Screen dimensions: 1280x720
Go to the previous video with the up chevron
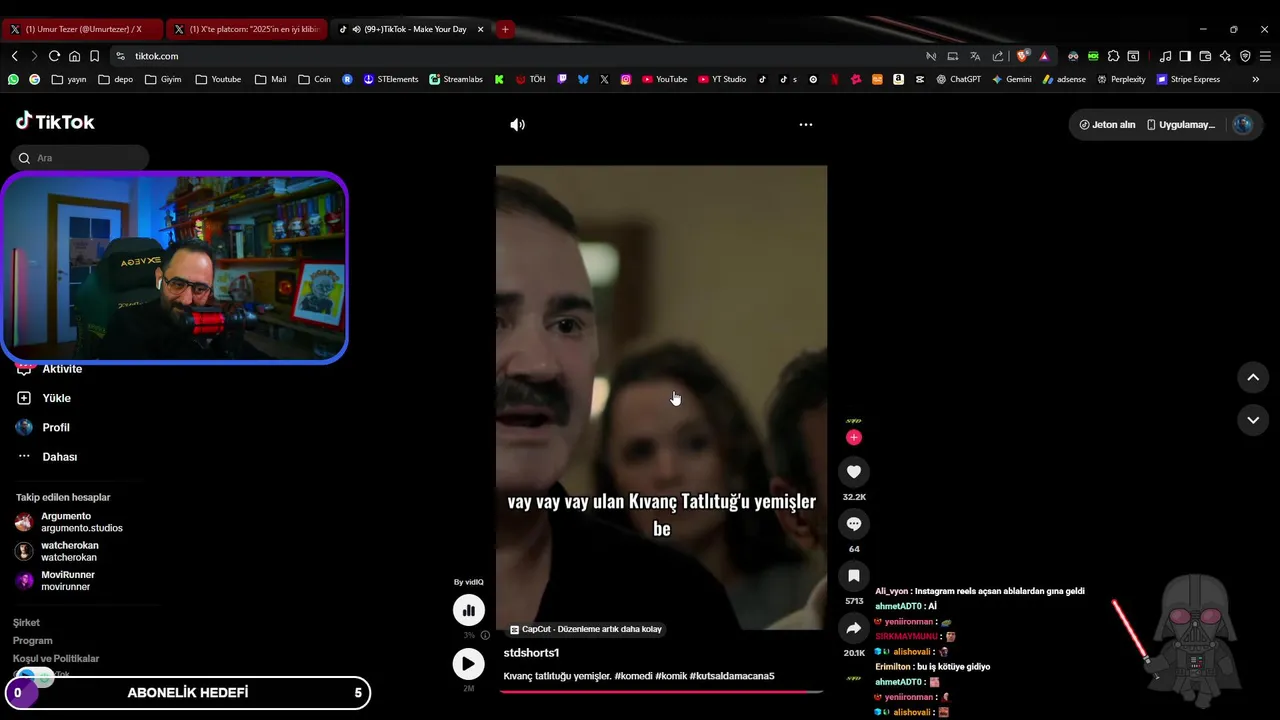click(x=1253, y=377)
